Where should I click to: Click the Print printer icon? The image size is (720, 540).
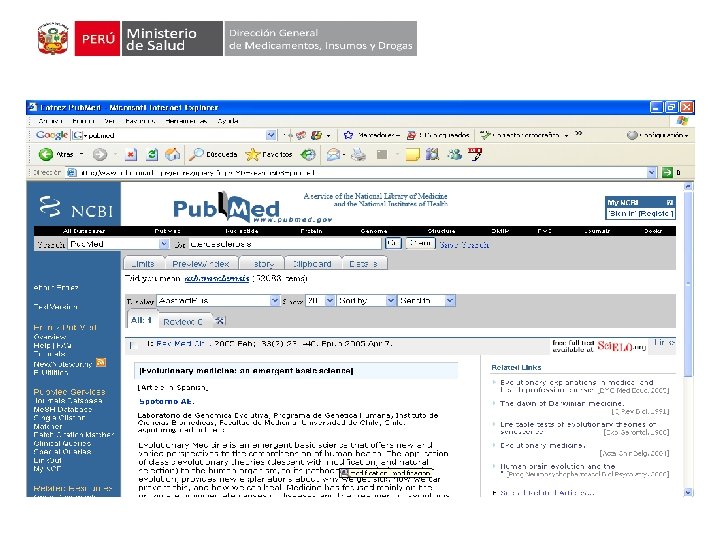(358, 155)
